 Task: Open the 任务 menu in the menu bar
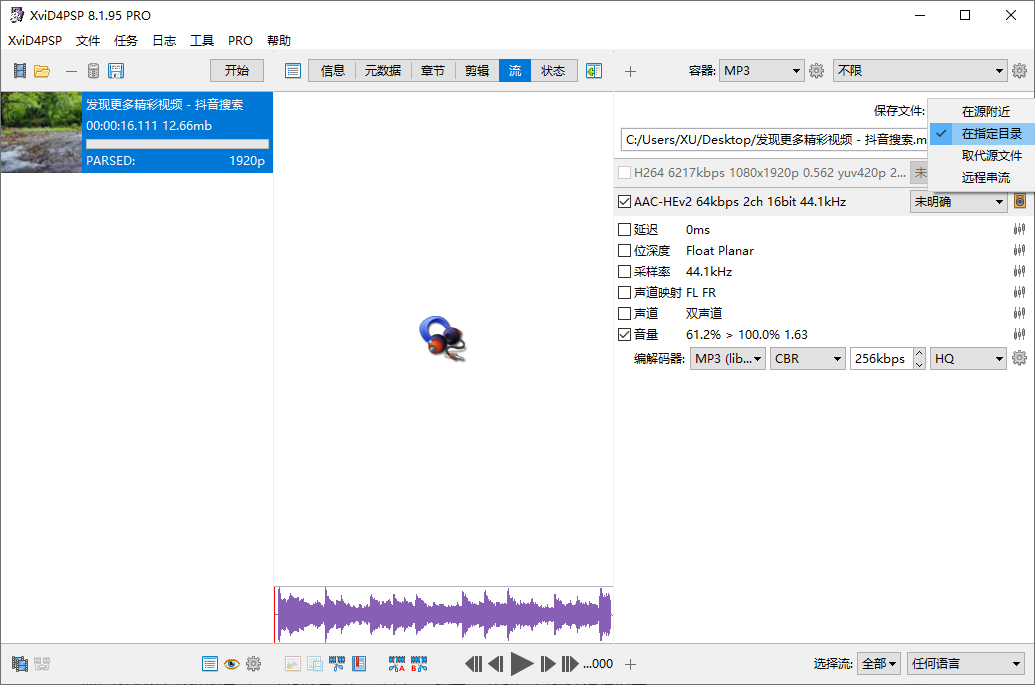126,41
